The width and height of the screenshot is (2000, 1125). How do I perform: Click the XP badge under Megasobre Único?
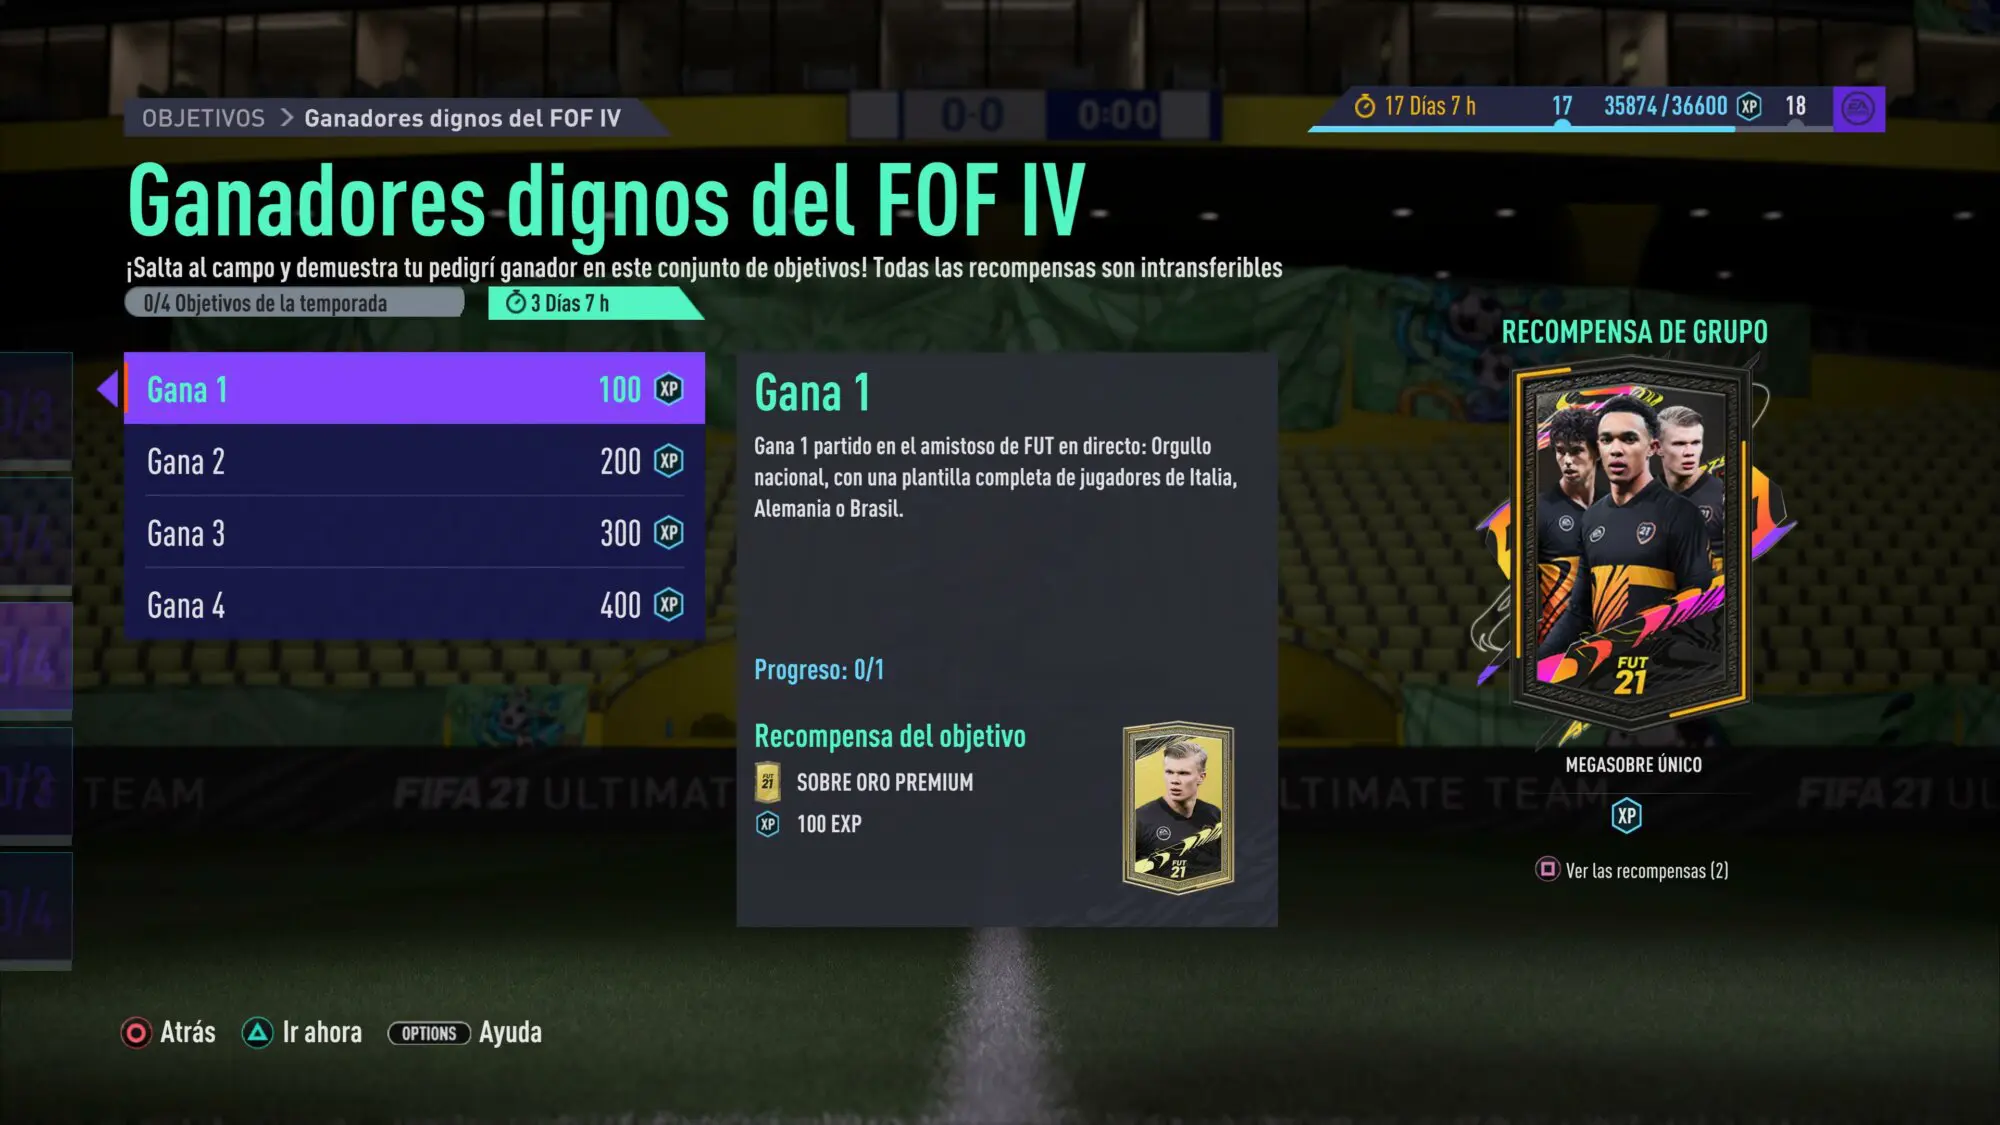pyautogui.click(x=1627, y=816)
